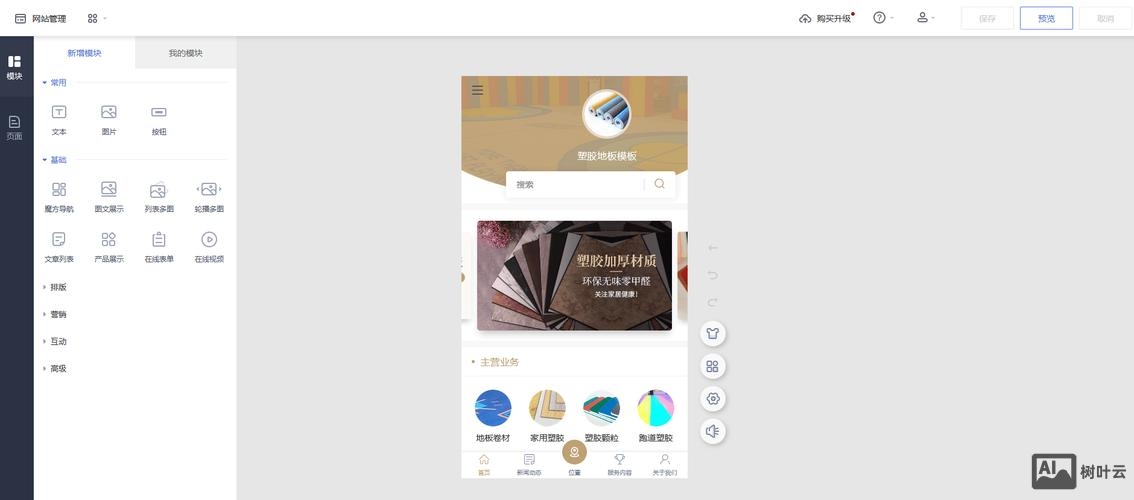This screenshot has width=1134, height=500.
Task: Select the 图片 image module icon
Action: (108, 112)
